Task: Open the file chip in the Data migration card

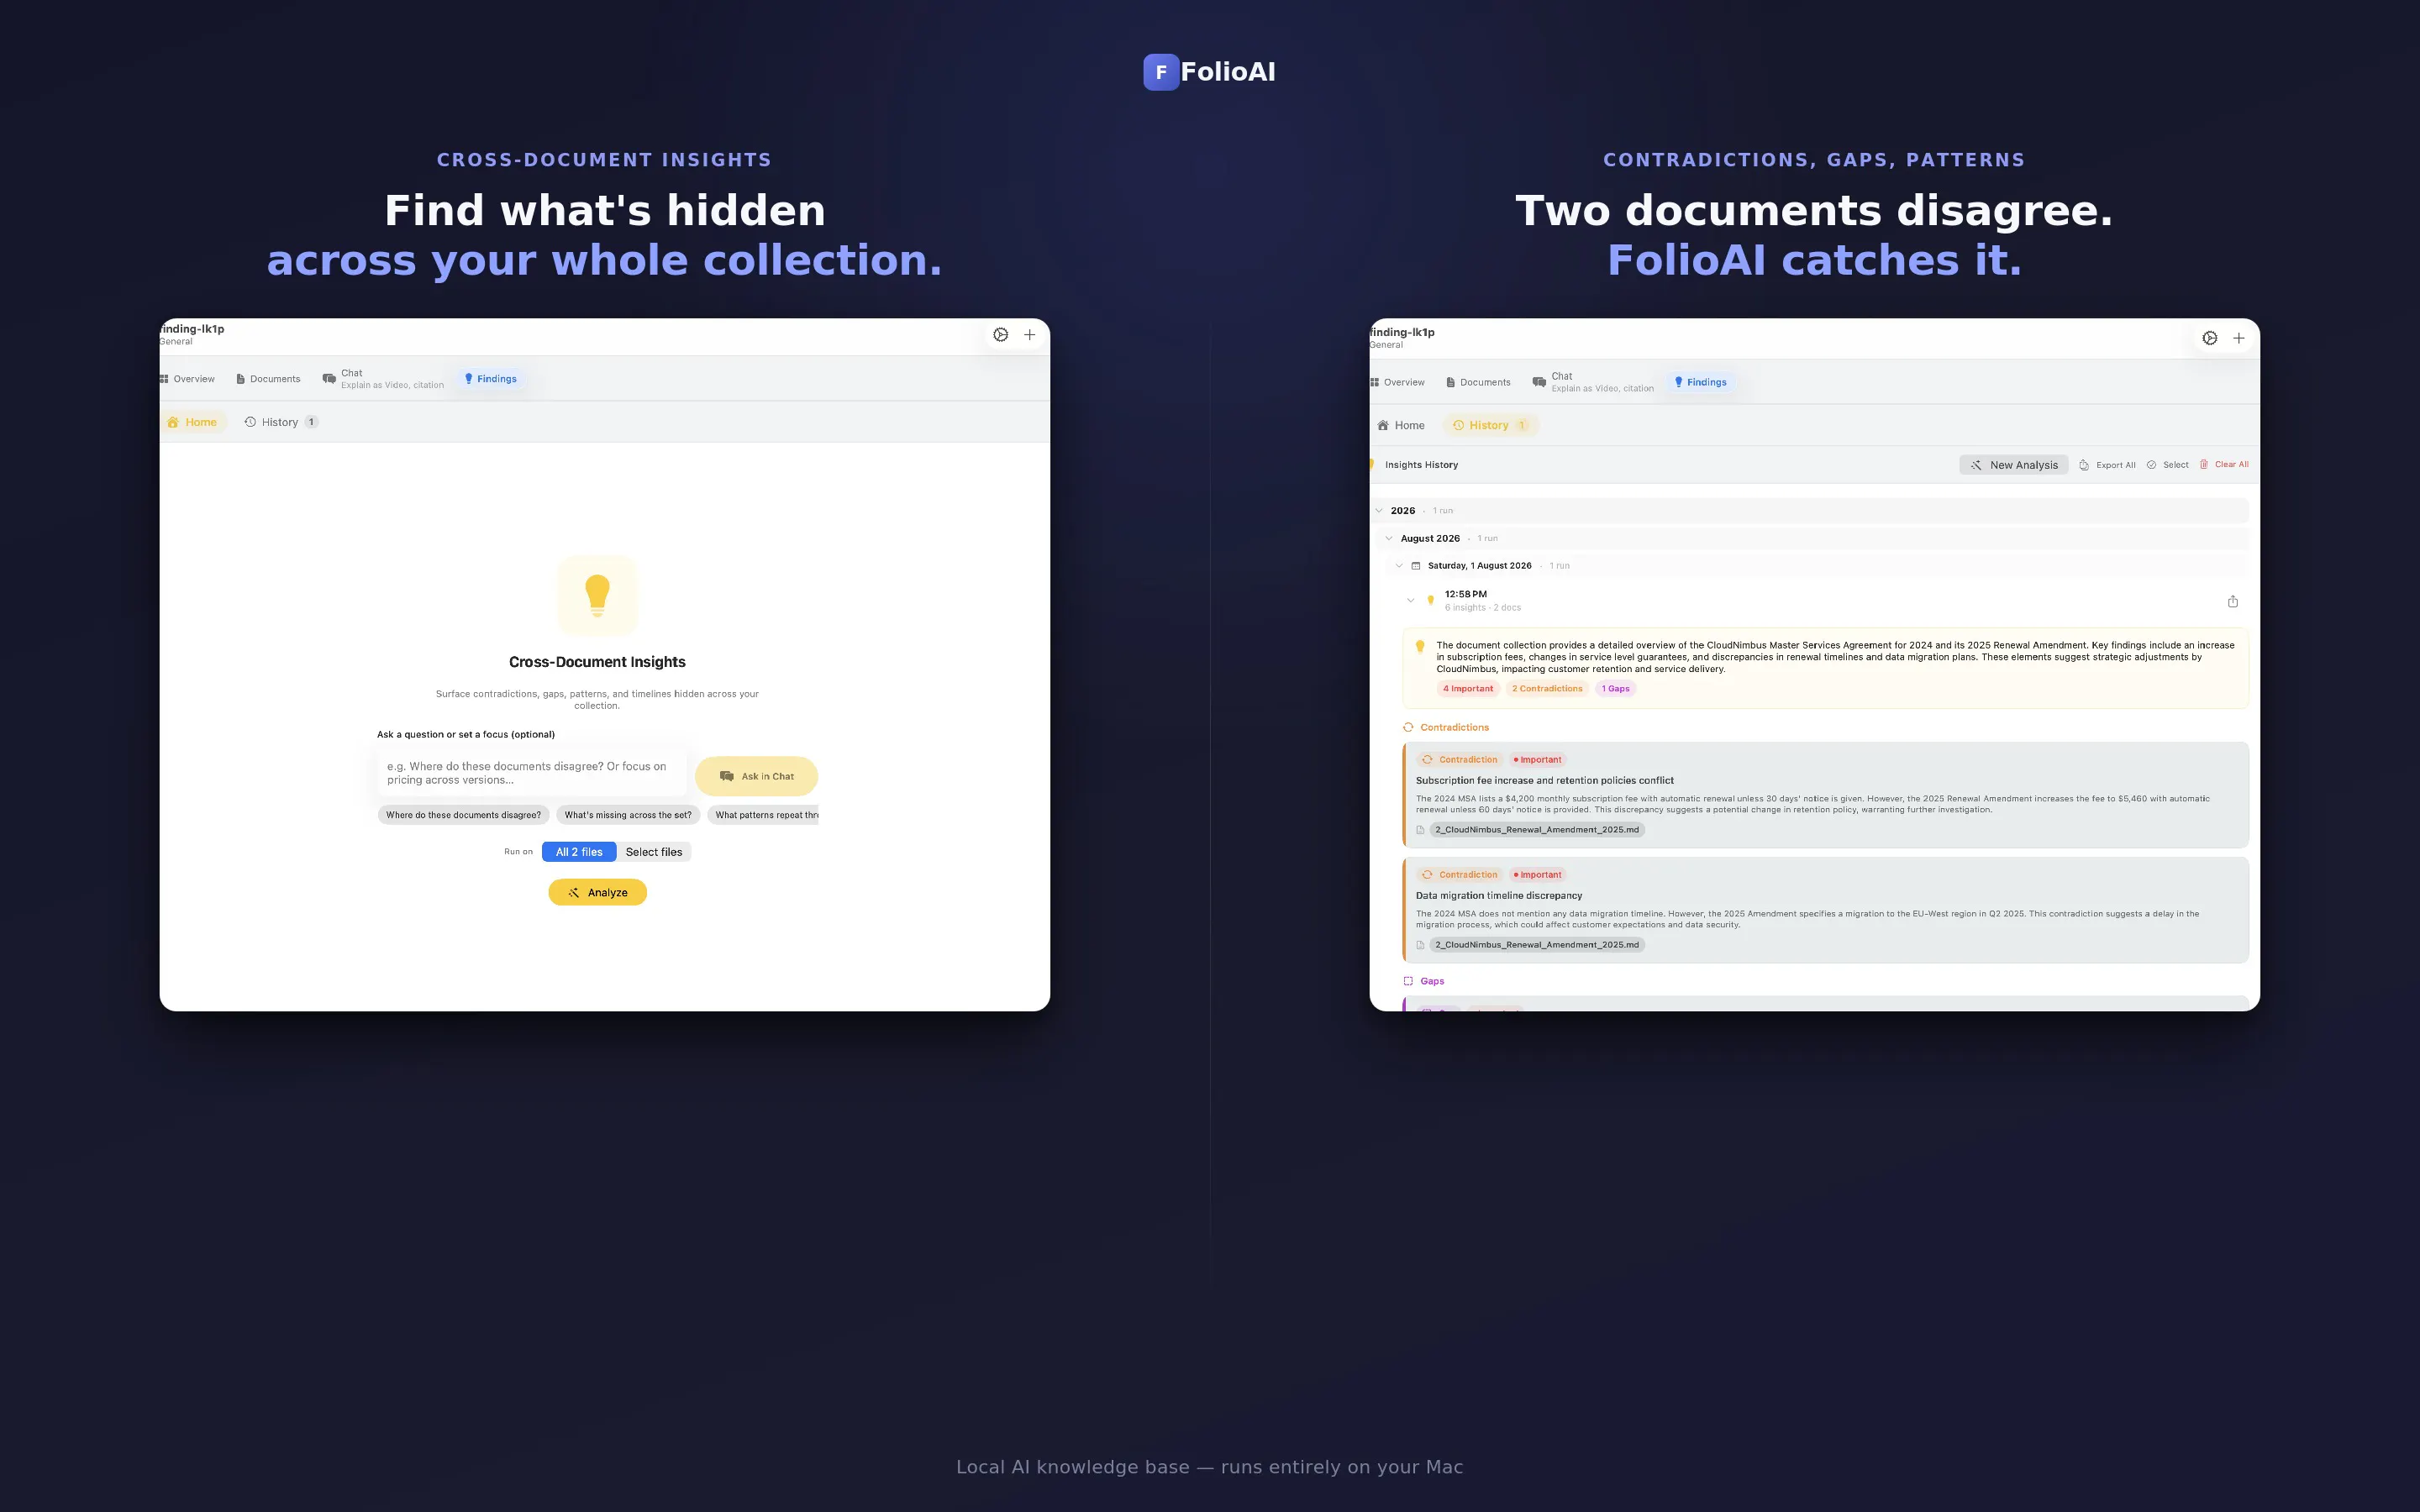Action: (1537, 945)
